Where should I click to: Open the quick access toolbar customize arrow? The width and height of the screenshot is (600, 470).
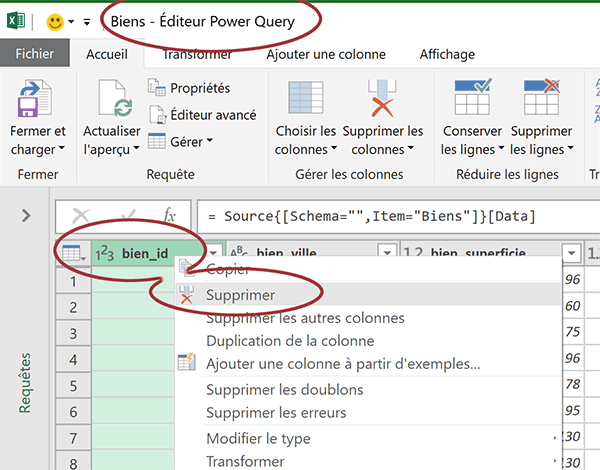pos(87,22)
